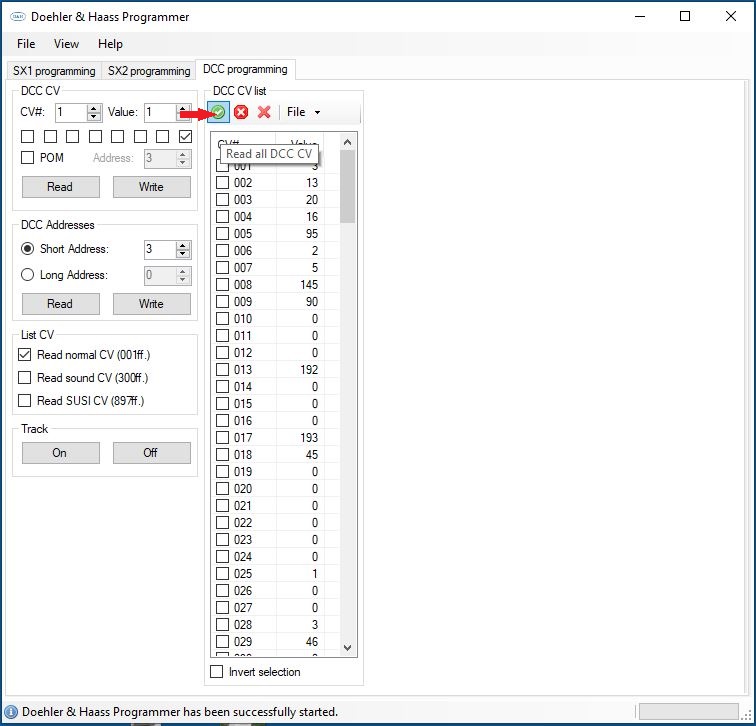Check the first bit checkbox in DCC CV
Screen dimensions: 756x726
coord(27,136)
